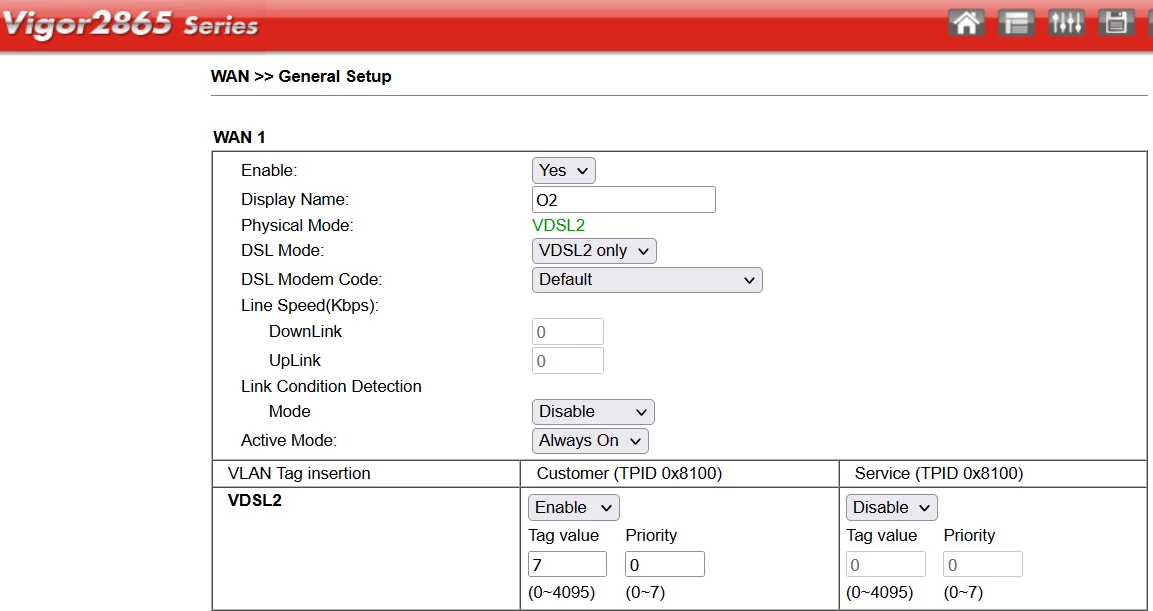Image resolution: width=1153 pixels, height=611 pixels.
Task: Click the Home icon in header
Action: click(966, 22)
